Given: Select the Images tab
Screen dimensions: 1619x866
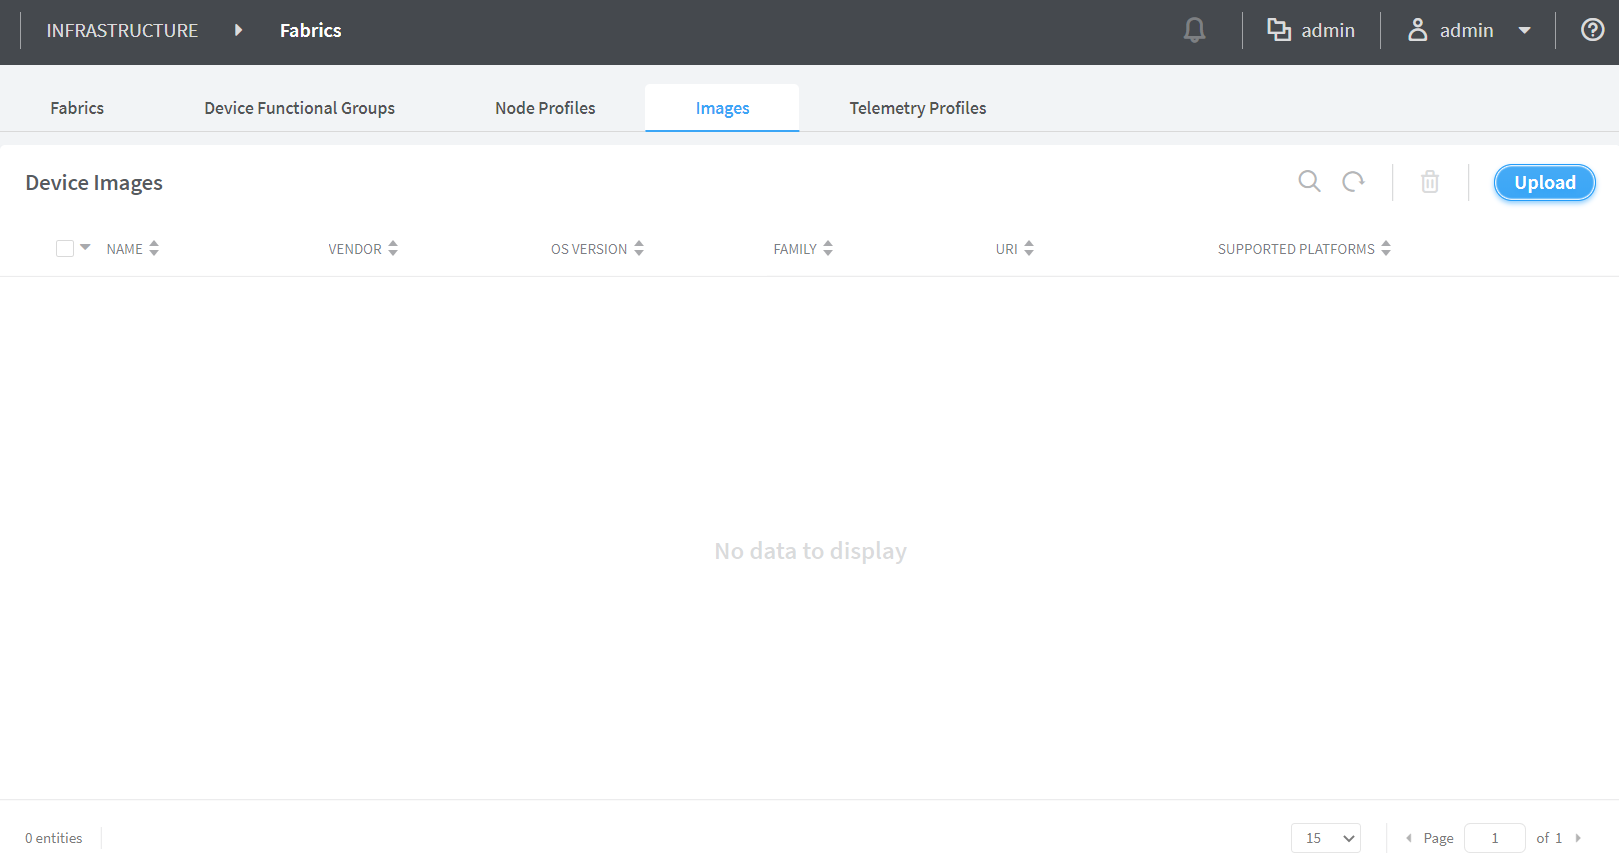Looking at the screenshot, I should 722,108.
